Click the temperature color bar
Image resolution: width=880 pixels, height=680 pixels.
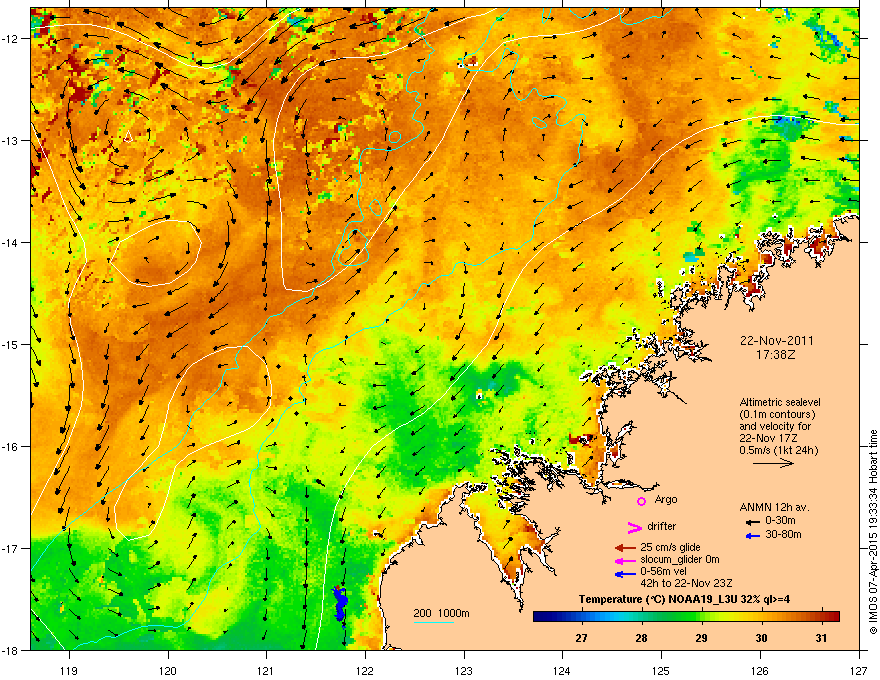(x=686, y=616)
